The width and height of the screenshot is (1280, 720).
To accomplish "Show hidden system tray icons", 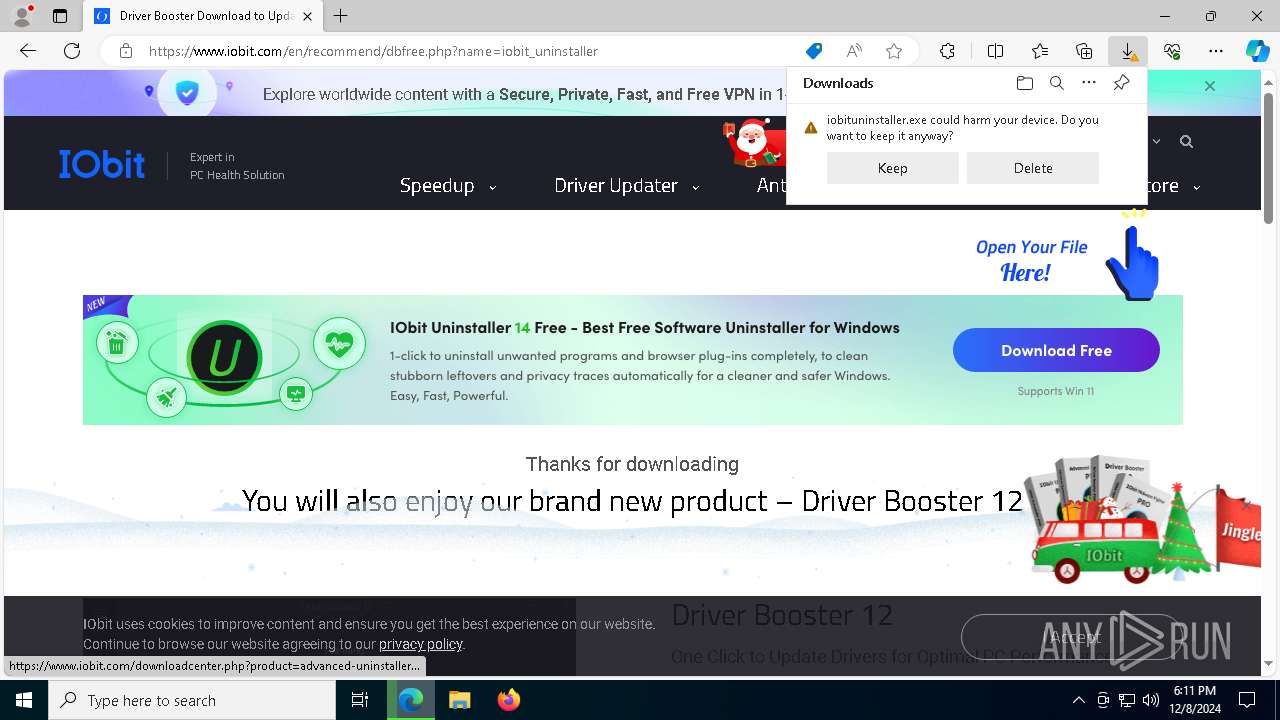I will tap(1078, 700).
